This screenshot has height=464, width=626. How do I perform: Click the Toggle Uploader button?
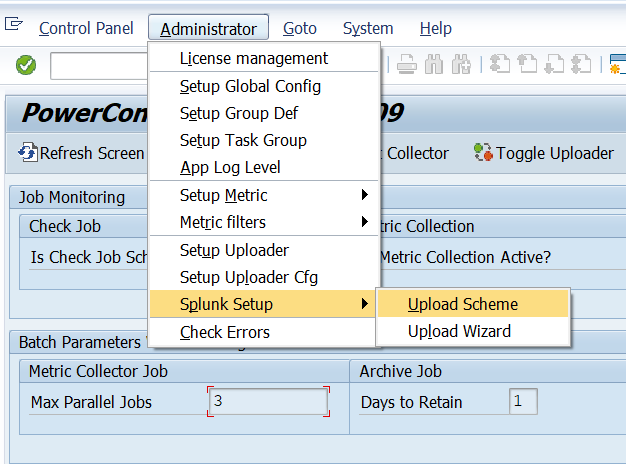(544, 153)
